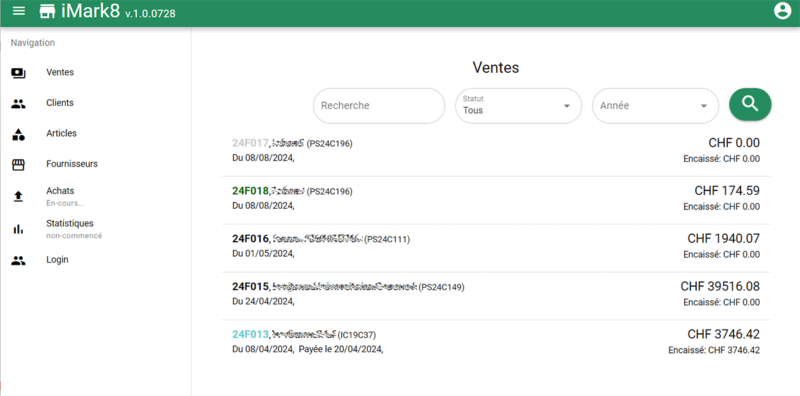Go to Fournisseurs in navigation

click(72, 164)
